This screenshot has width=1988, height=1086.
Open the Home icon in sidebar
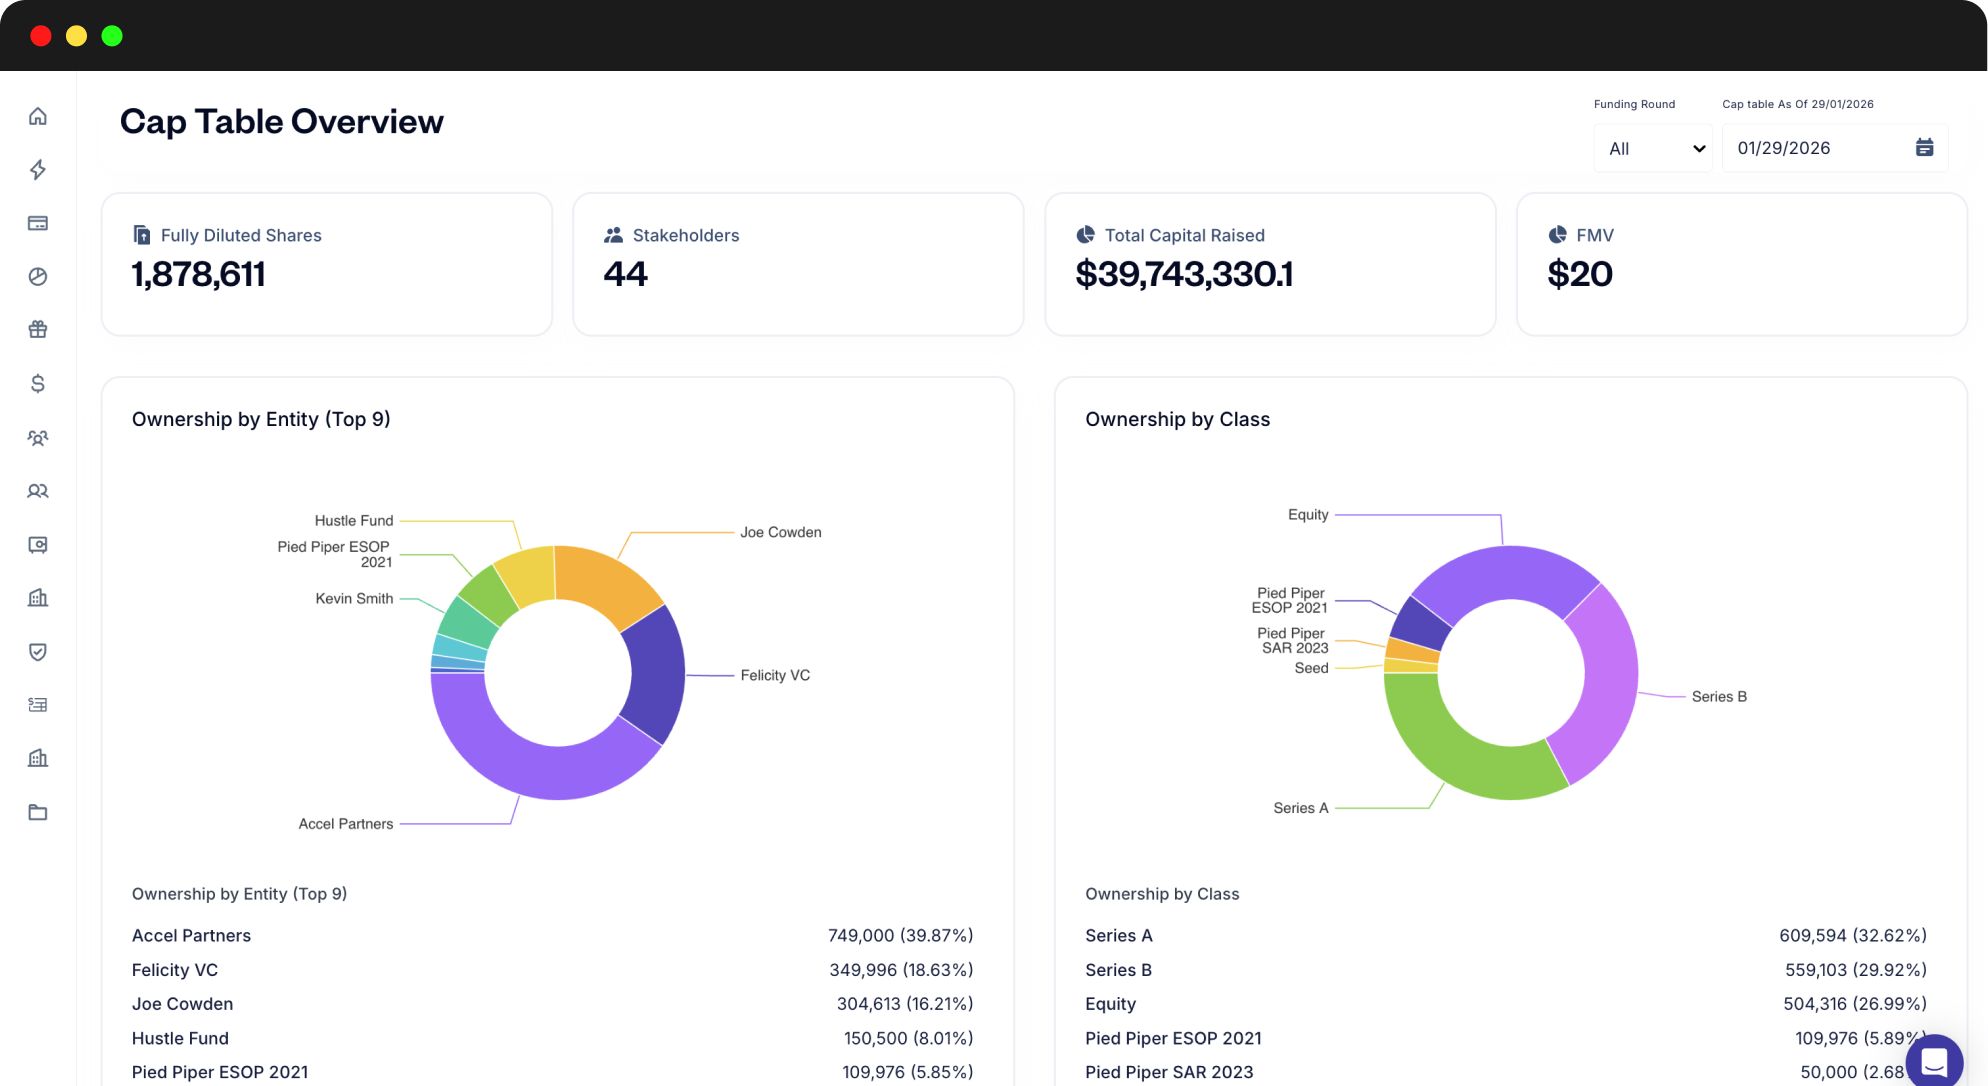tap(38, 116)
